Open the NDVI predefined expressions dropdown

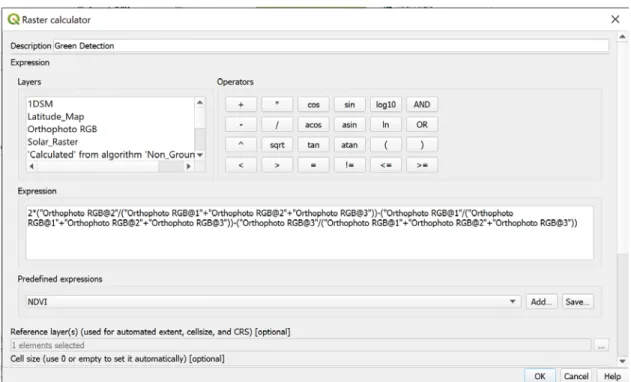pyautogui.click(x=273, y=301)
